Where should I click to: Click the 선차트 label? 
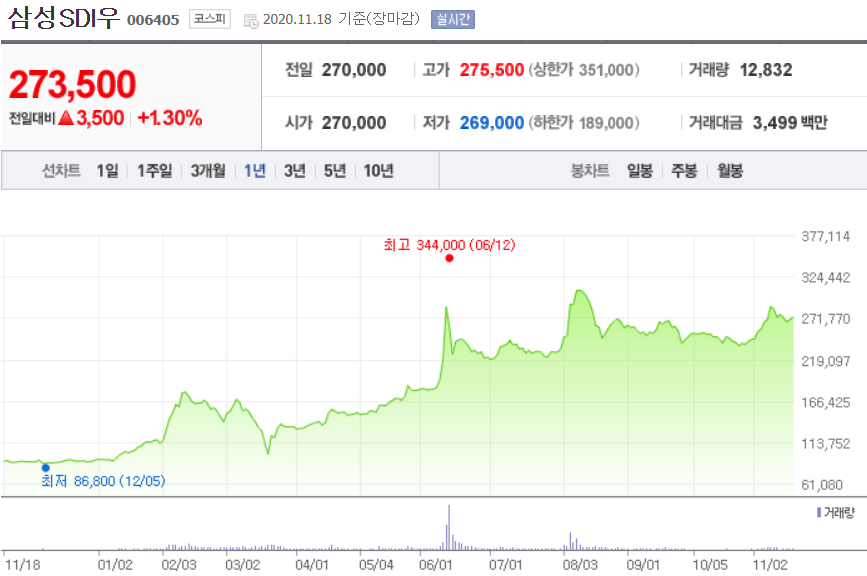pos(61,171)
